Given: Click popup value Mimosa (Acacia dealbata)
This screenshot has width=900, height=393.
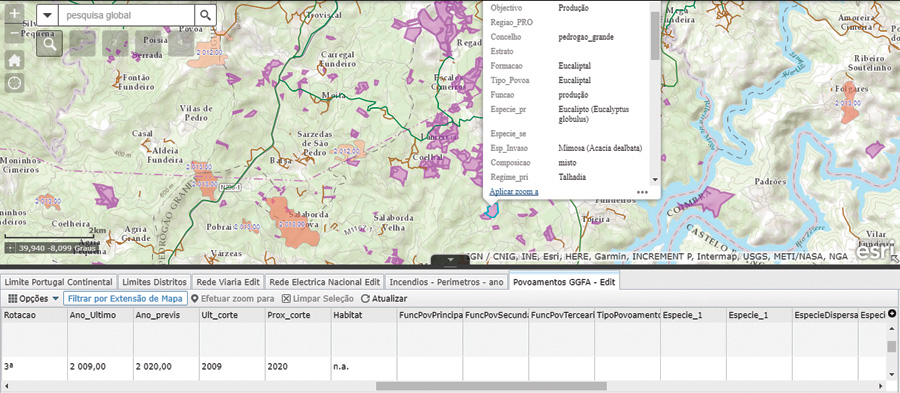Looking at the screenshot, I should pos(600,148).
